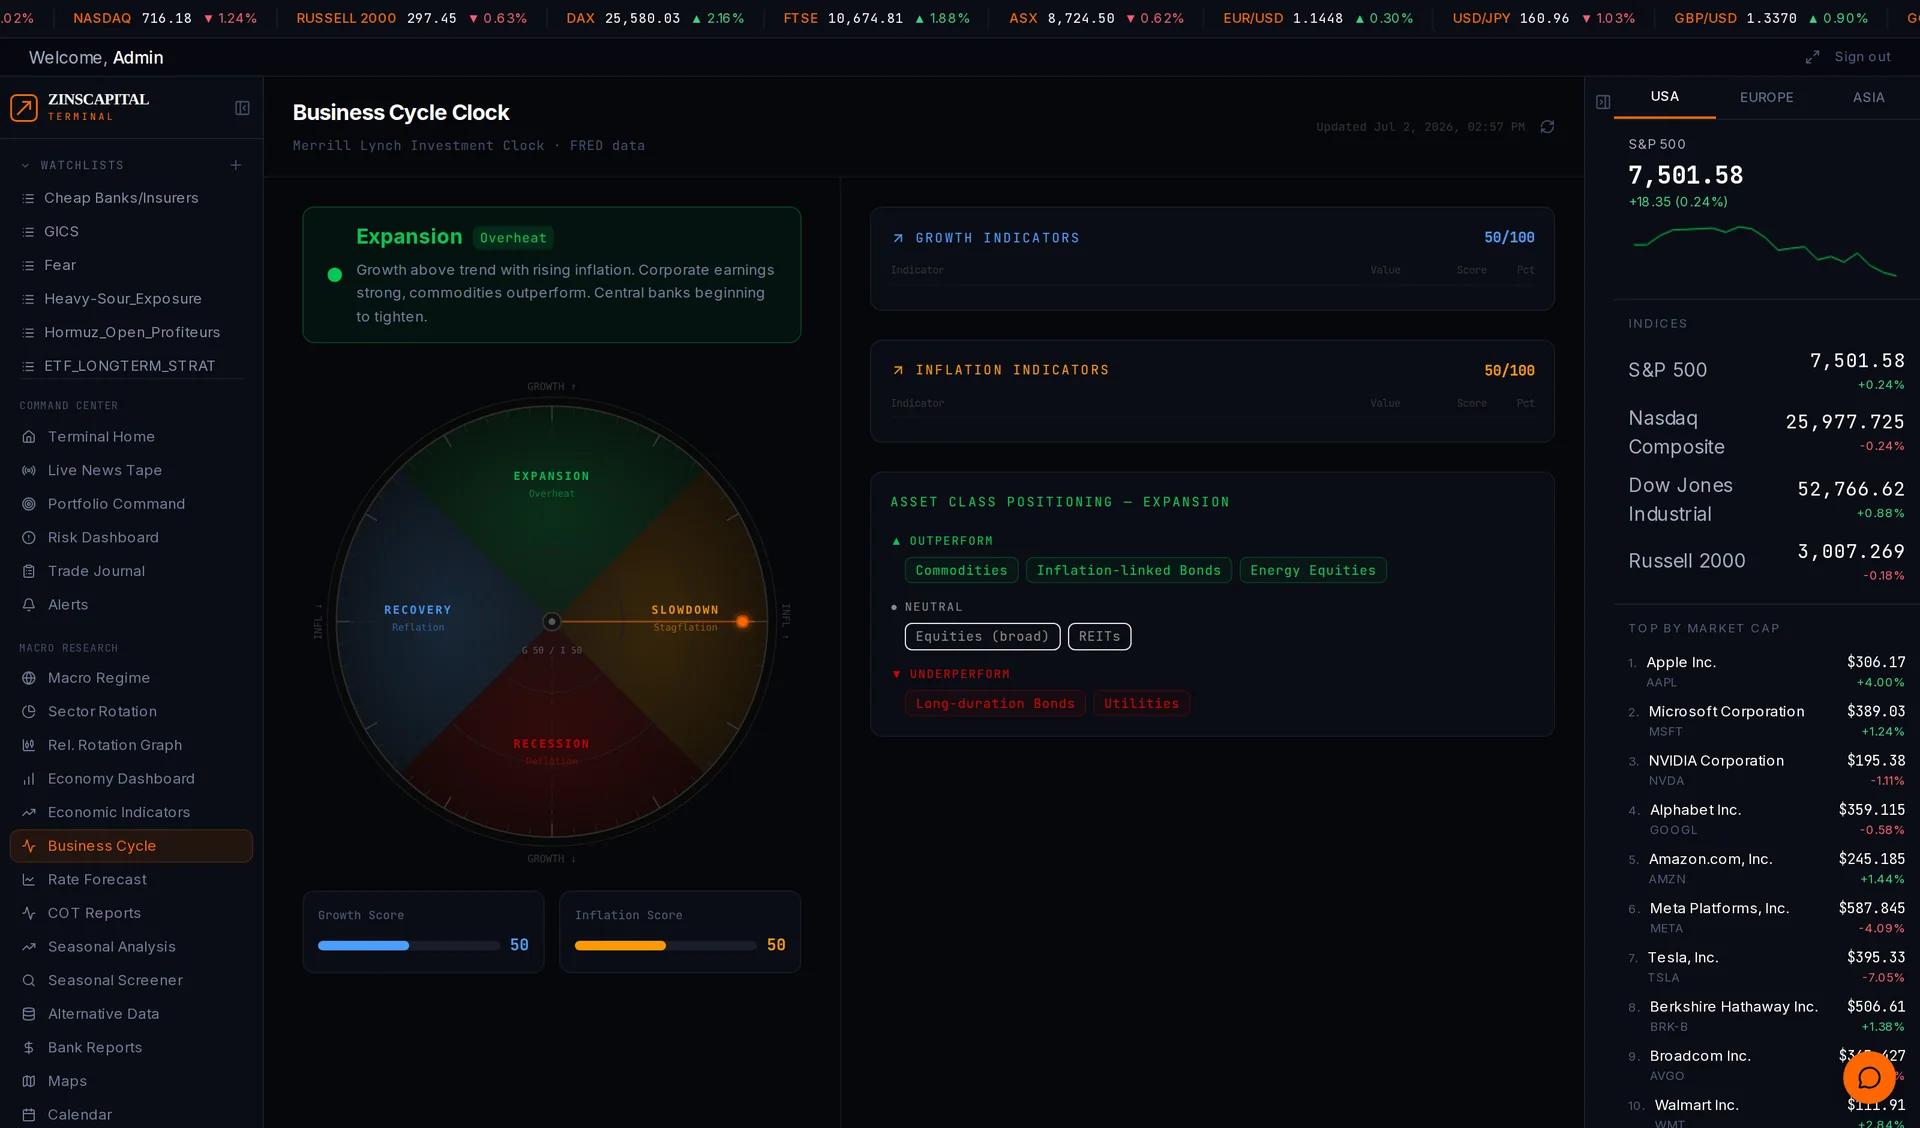Click the S&P 500 sparkline chart
The height and width of the screenshot is (1128, 1920).
click(x=1764, y=250)
